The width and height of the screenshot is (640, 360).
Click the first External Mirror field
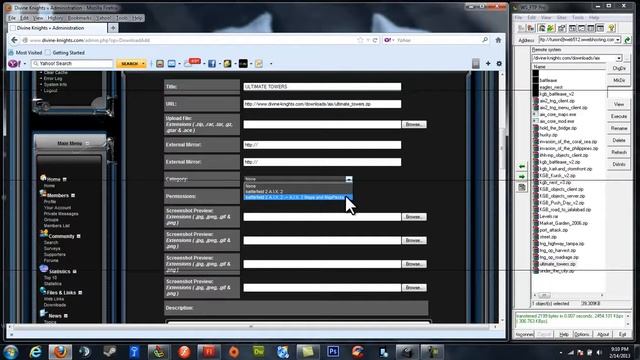tap(322, 145)
